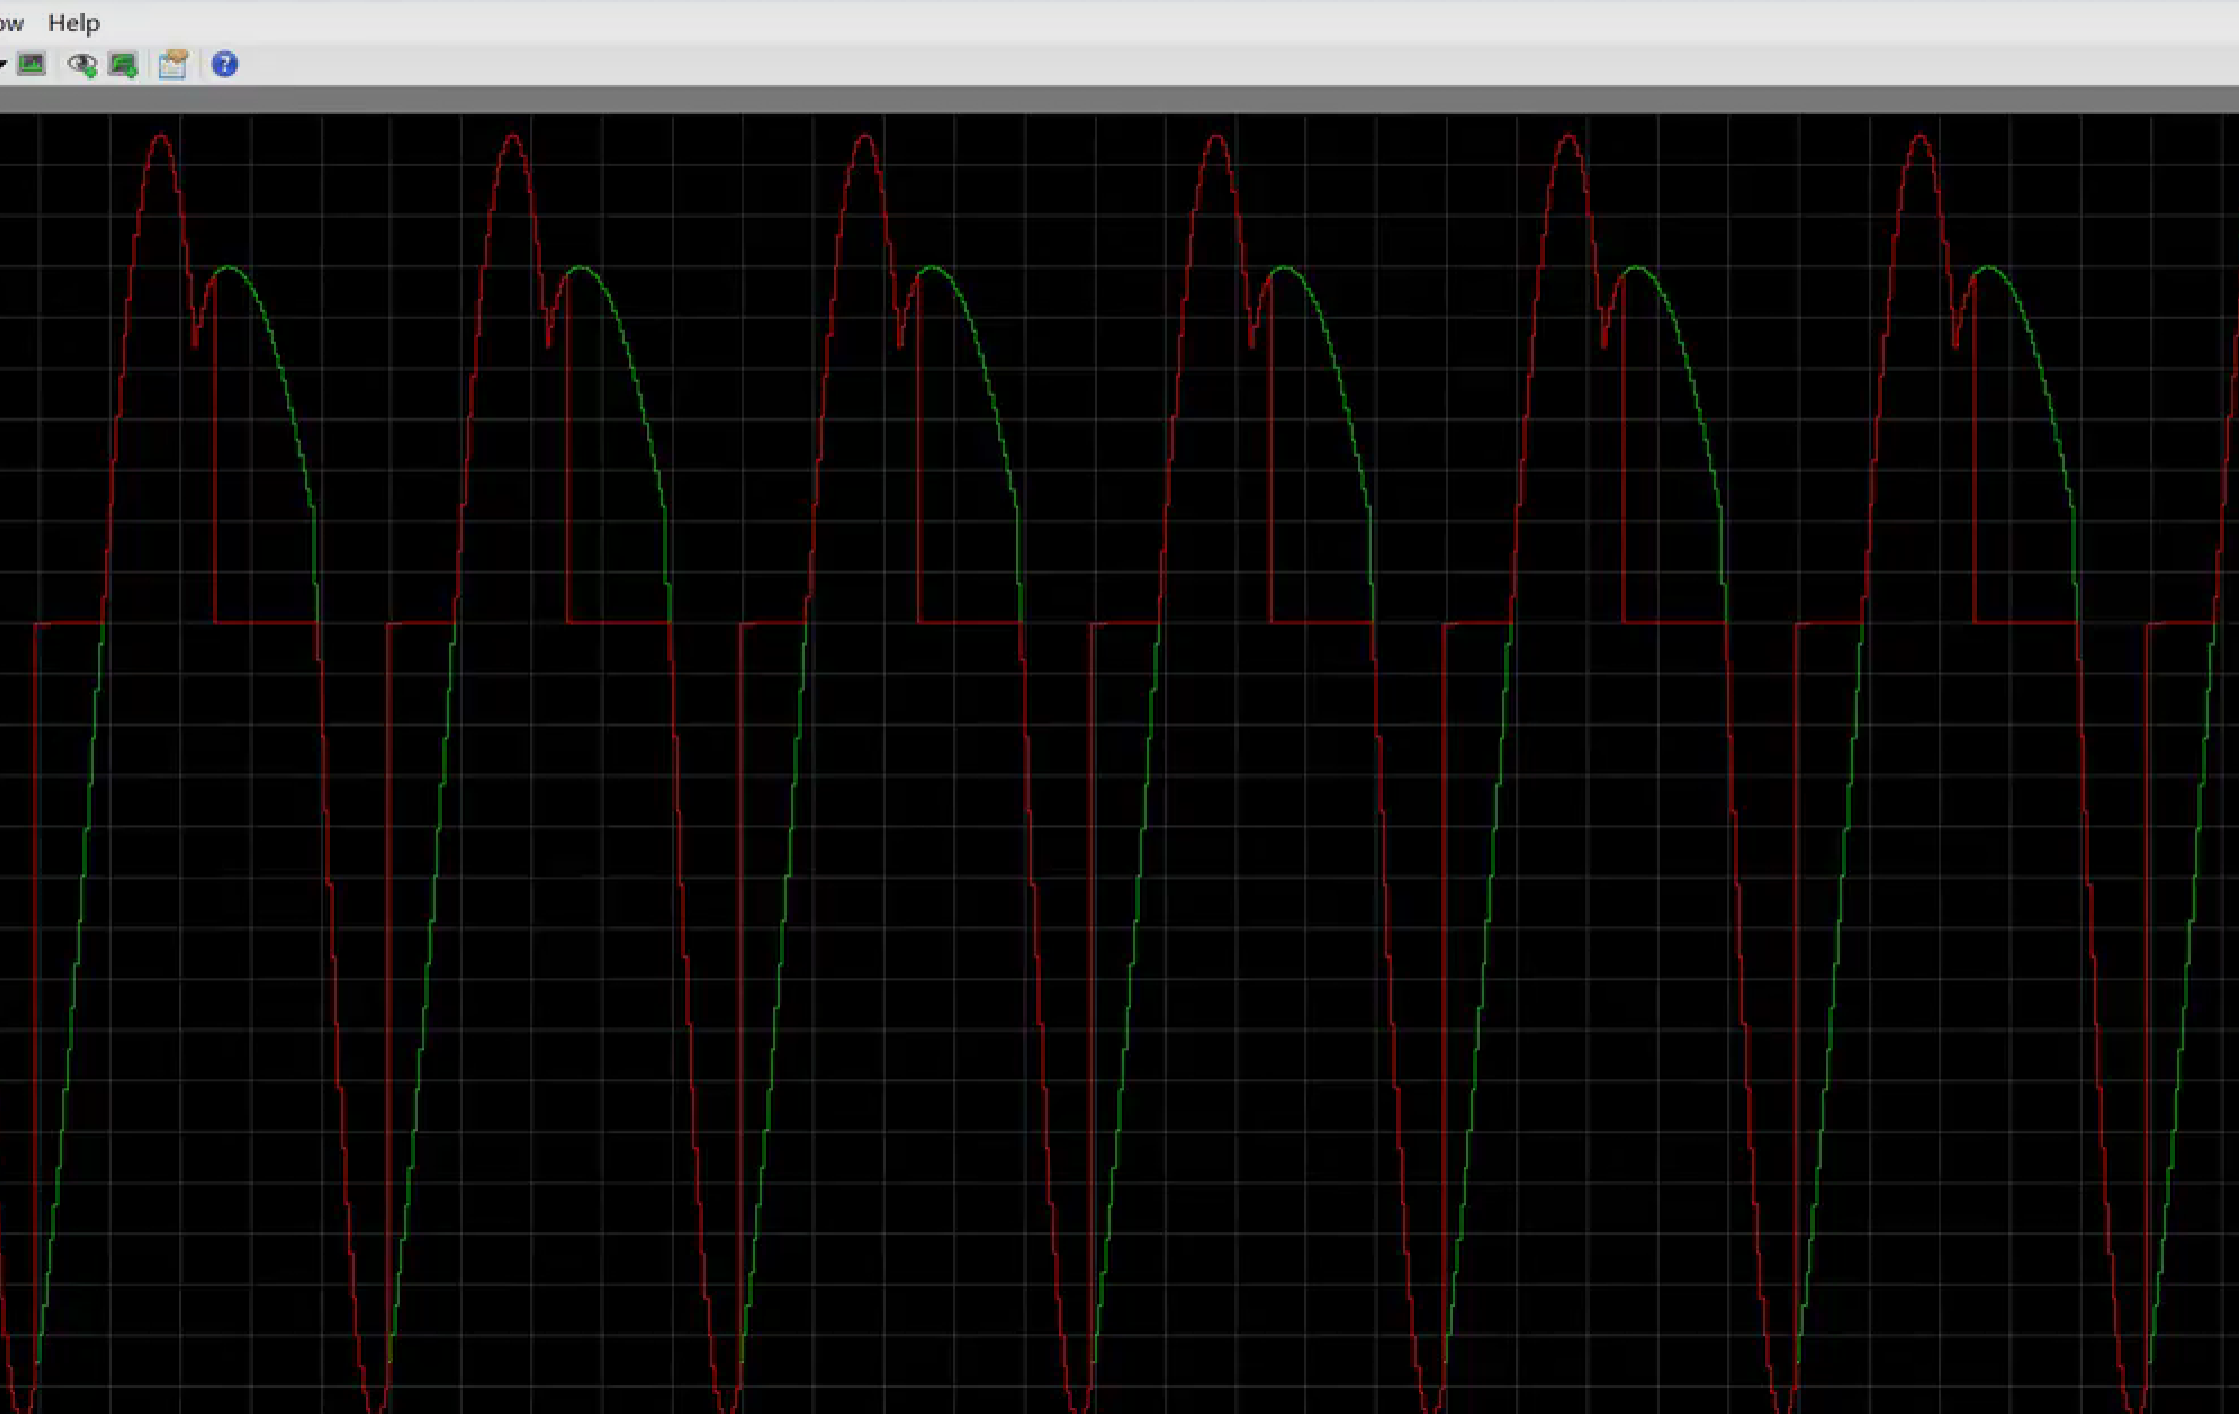2239x1414 pixels.
Task: Open the Help menu
Action: click(x=74, y=22)
